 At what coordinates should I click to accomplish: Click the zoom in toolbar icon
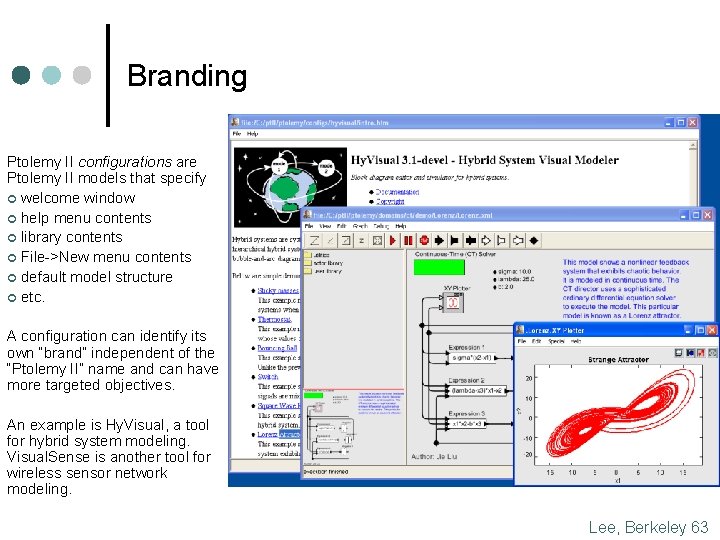[314, 241]
